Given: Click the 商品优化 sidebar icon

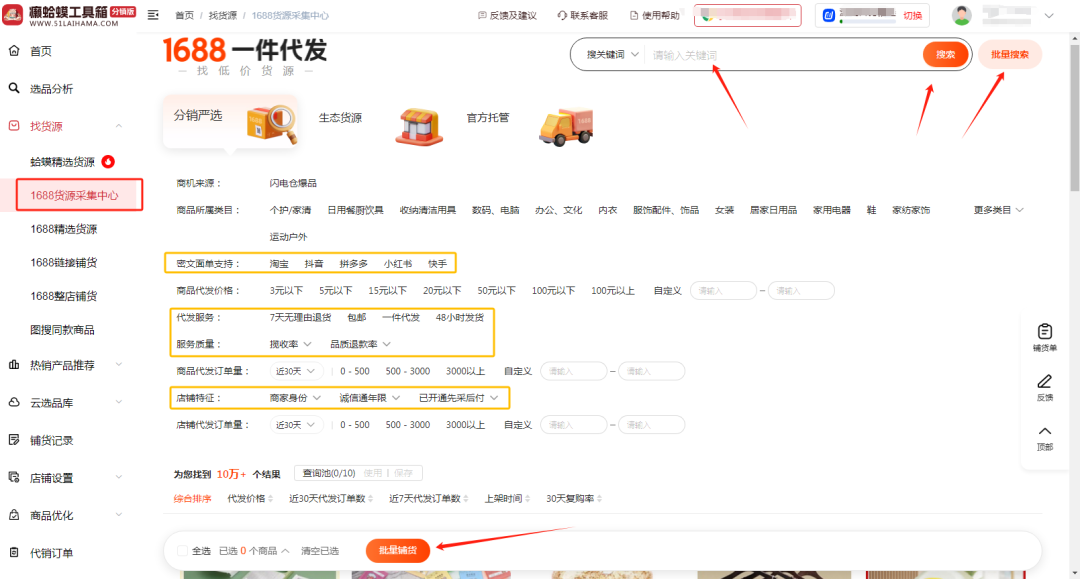Looking at the screenshot, I should [14, 515].
